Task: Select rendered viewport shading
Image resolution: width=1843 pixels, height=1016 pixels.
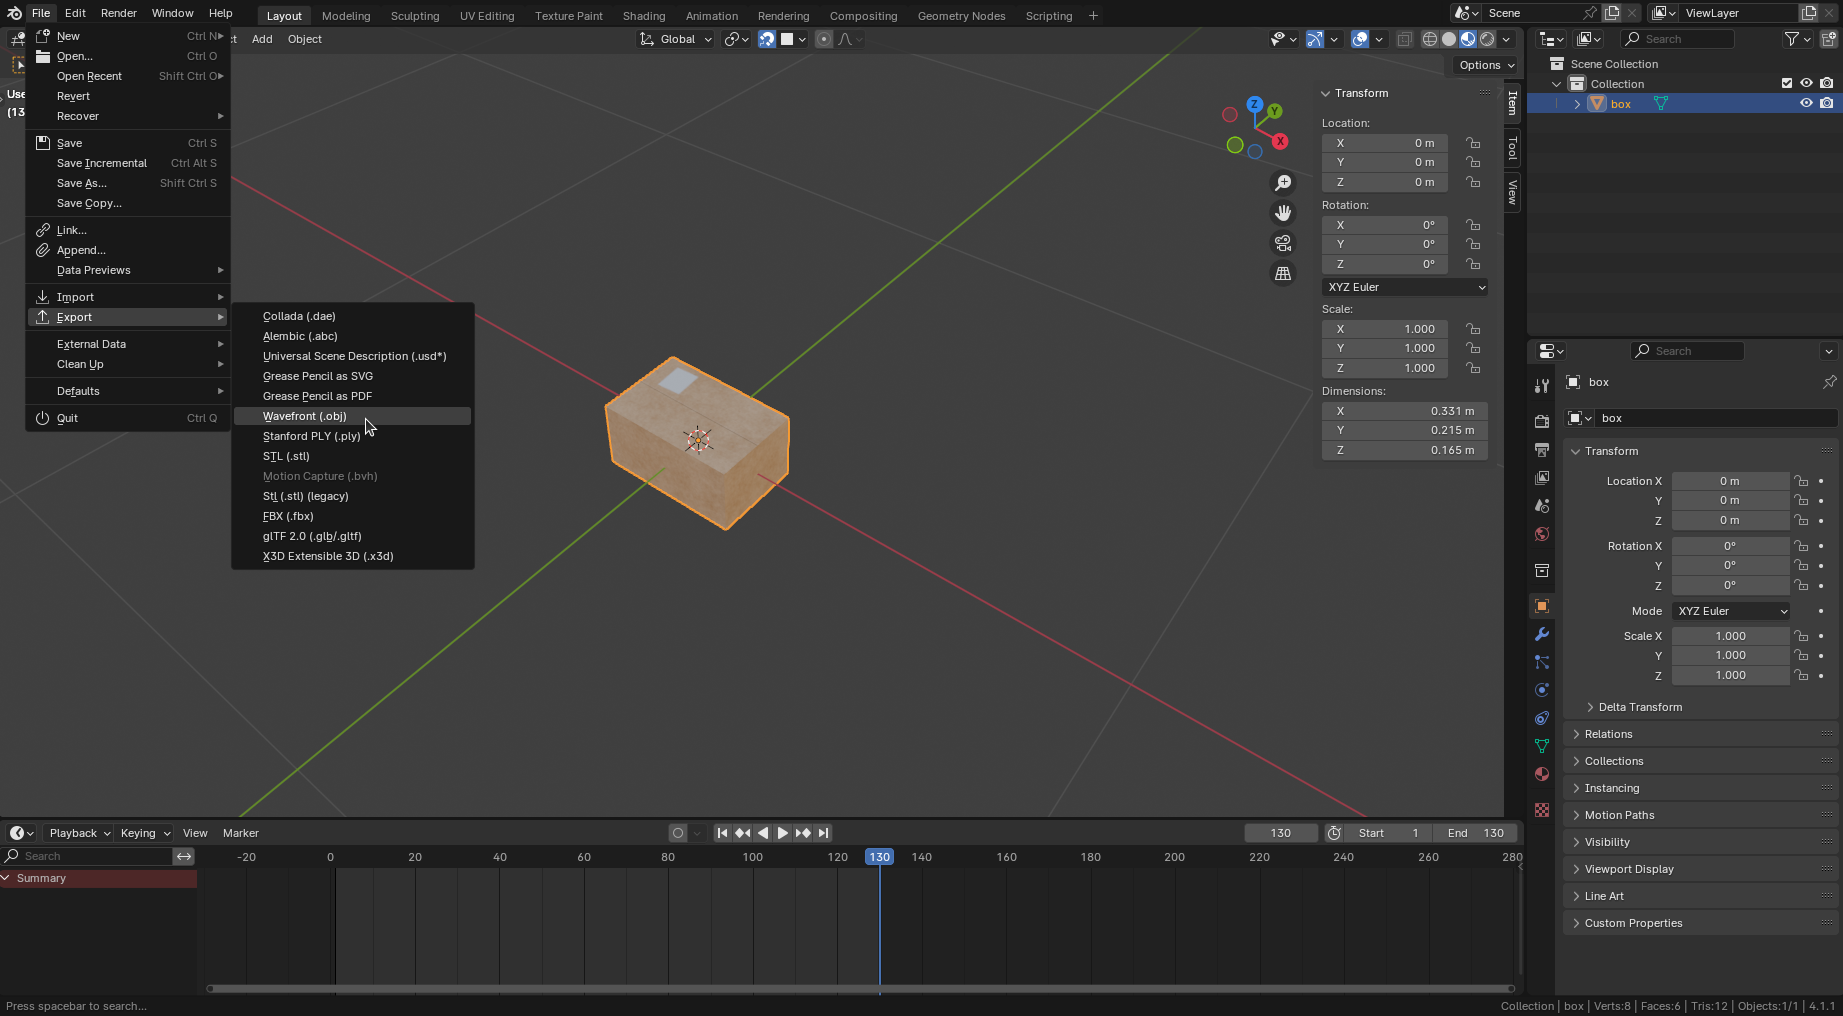Action: [x=1487, y=39]
